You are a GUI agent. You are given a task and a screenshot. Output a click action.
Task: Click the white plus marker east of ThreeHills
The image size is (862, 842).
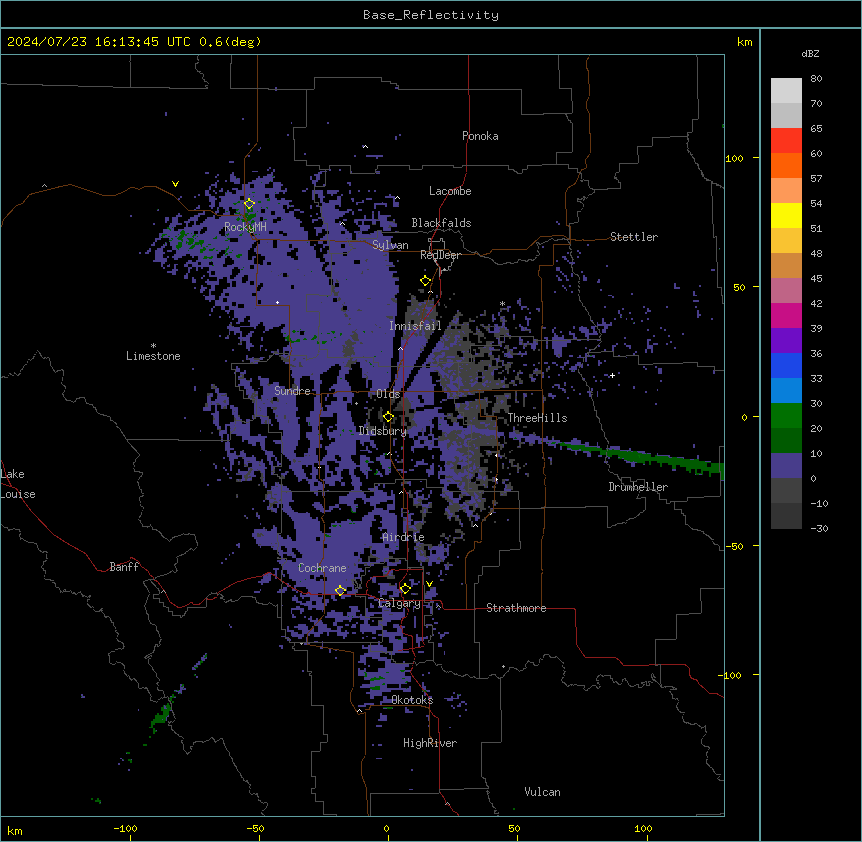click(612, 375)
